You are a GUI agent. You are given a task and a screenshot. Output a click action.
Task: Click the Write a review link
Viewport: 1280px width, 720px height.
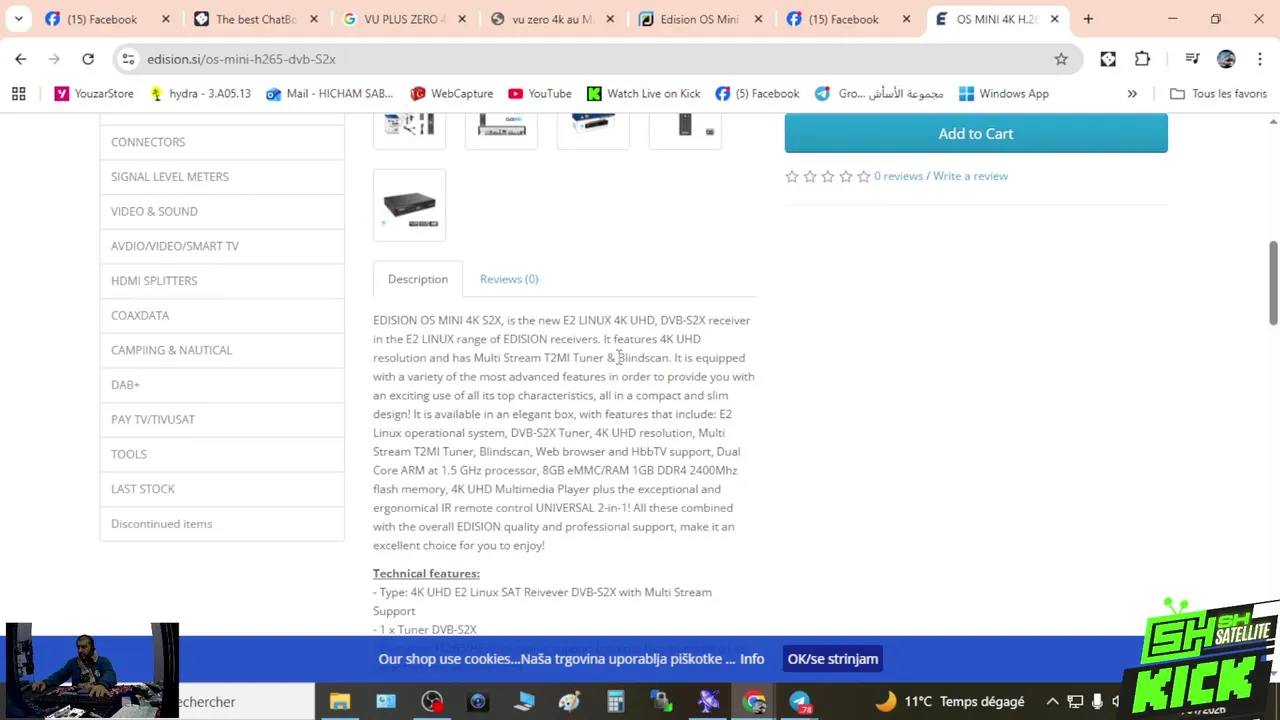tap(970, 176)
